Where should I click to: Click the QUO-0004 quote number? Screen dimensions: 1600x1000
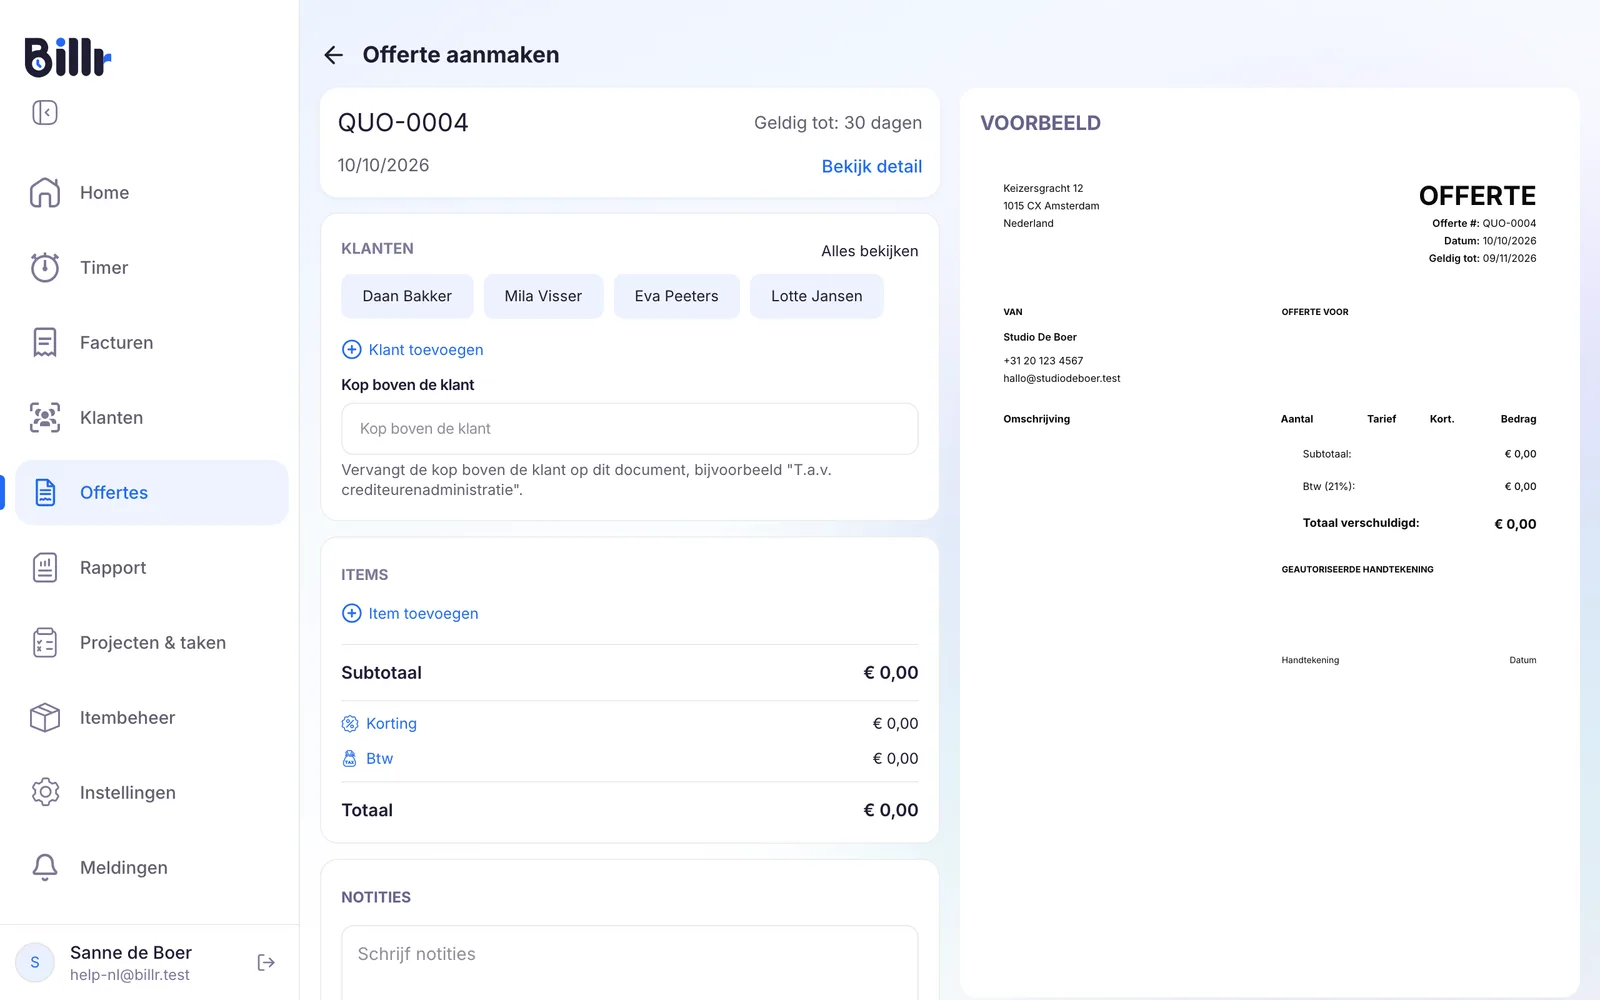pos(403,123)
